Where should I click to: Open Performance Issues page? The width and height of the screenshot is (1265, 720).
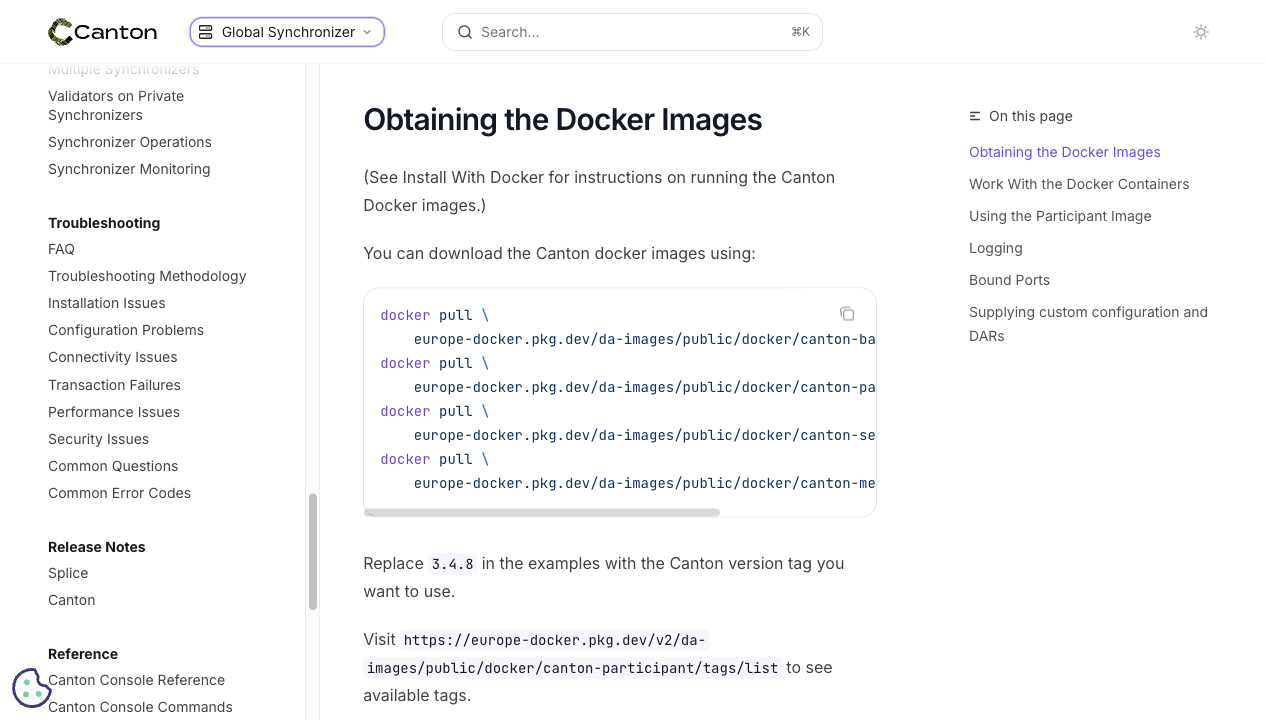coord(114,412)
